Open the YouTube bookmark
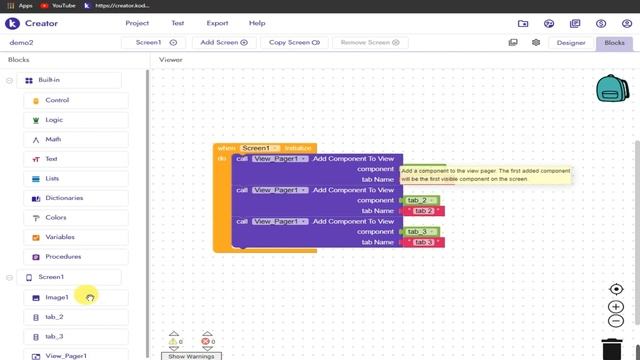This screenshot has height=360, width=640. point(58,6)
